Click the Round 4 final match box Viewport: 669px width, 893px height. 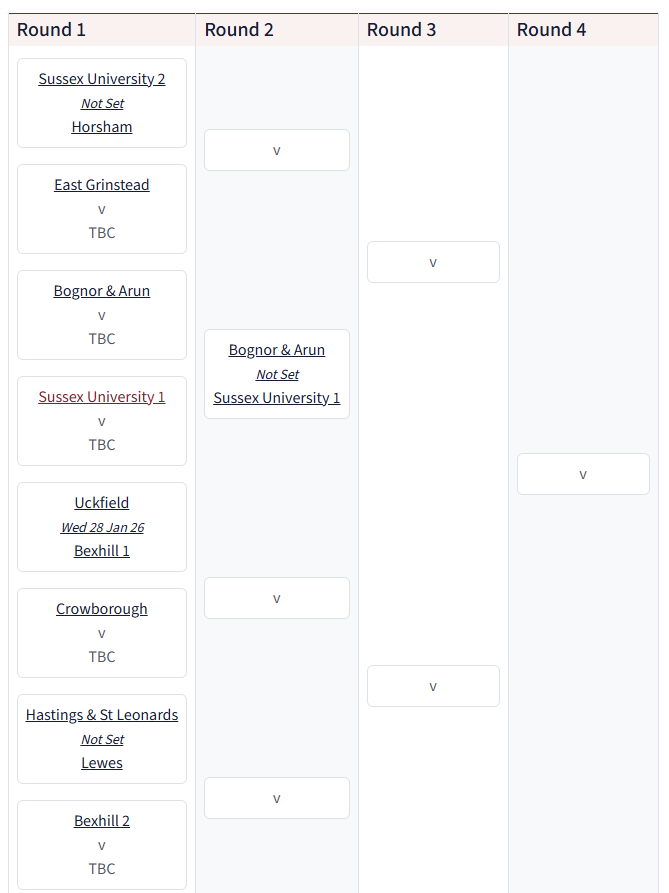click(583, 474)
